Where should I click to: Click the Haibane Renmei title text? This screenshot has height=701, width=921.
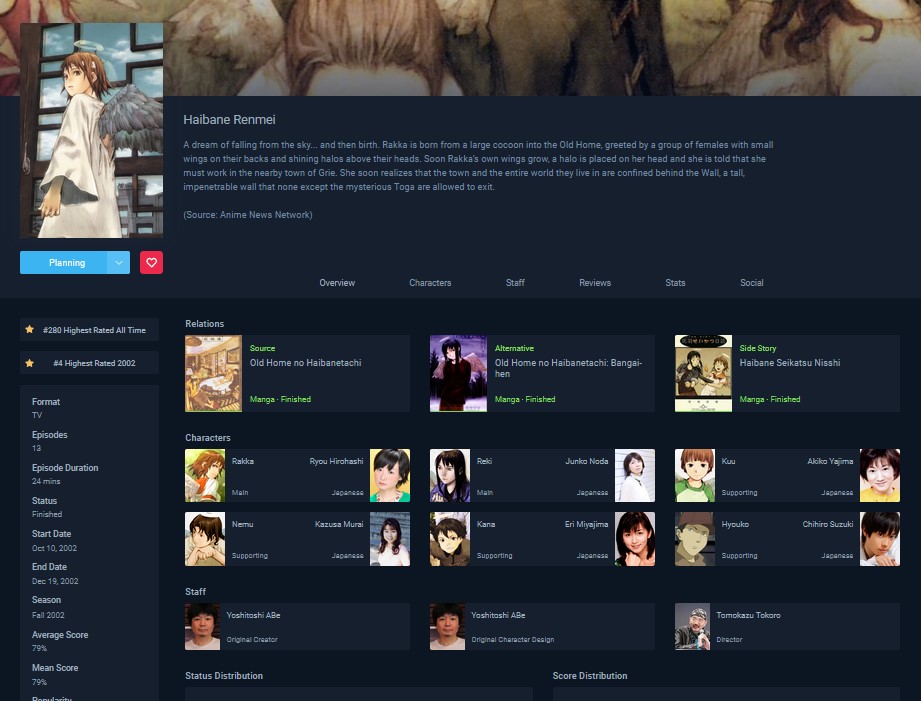pos(229,120)
